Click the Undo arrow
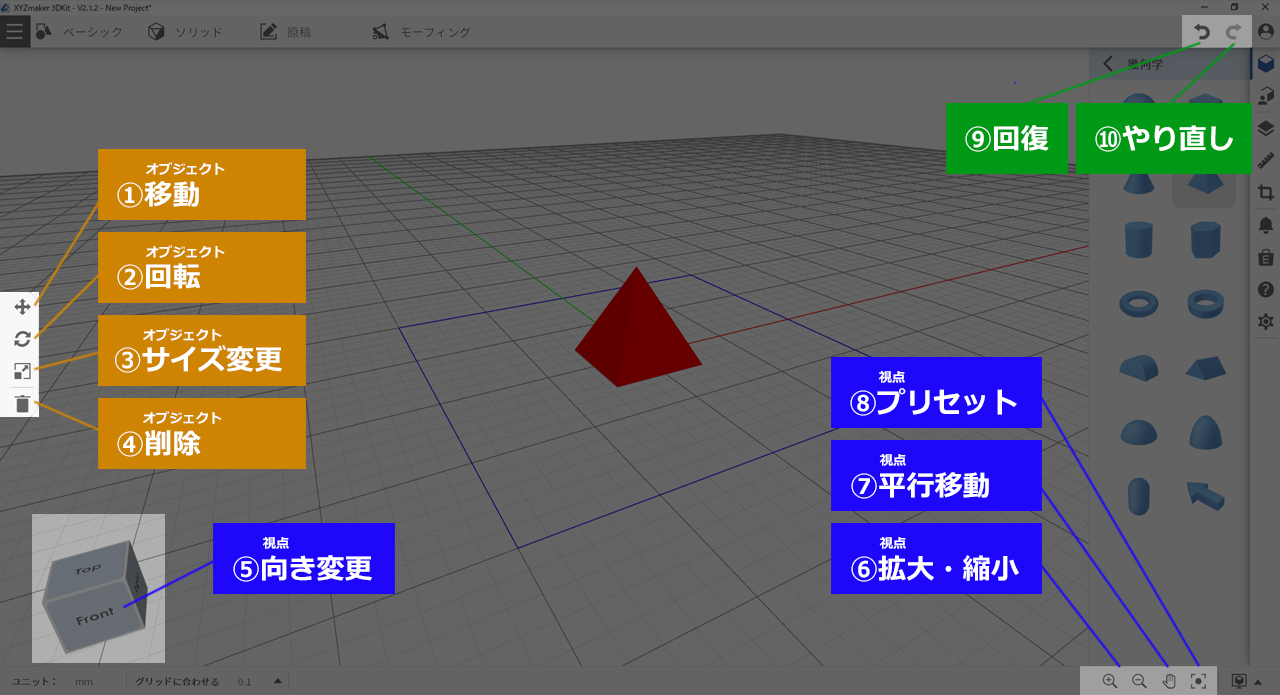The width and height of the screenshot is (1280, 695). pyautogui.click(x=1202, y=32)
